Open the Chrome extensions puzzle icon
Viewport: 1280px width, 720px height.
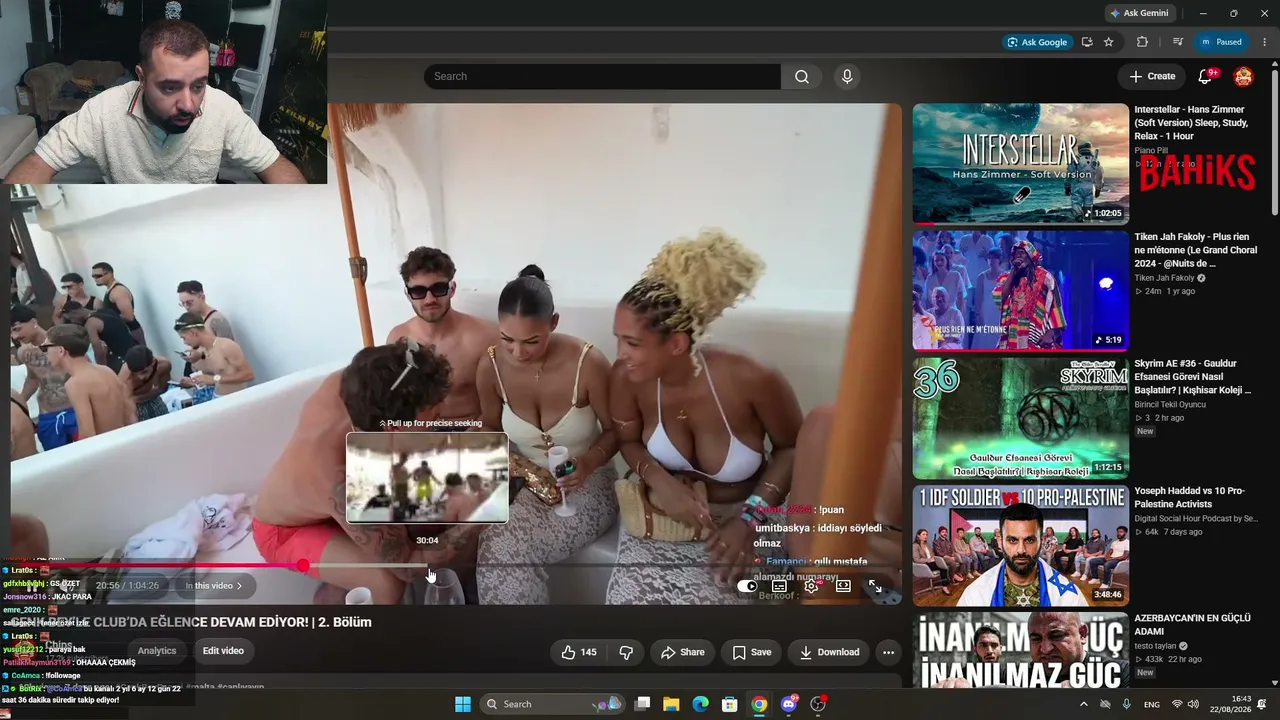[x=1142, y=42]
